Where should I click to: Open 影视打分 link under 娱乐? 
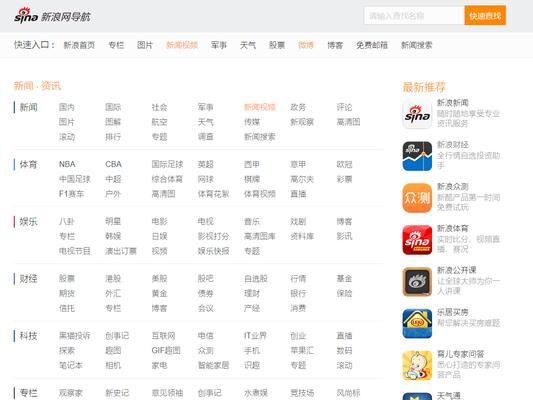(x=213, y=236)
